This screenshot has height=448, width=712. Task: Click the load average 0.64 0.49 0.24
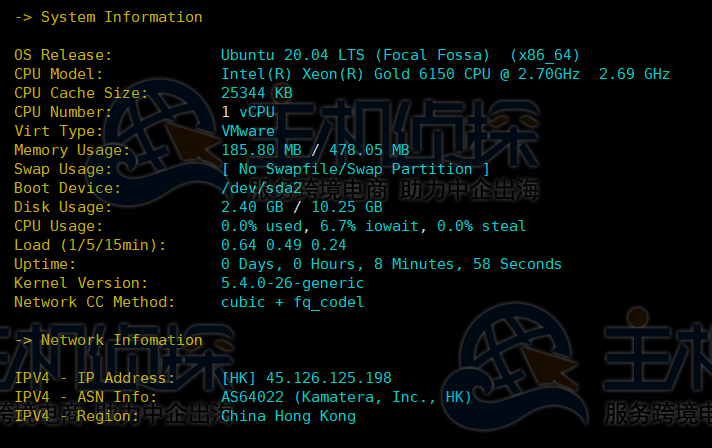pyautogui.click(x=283, y=245)
